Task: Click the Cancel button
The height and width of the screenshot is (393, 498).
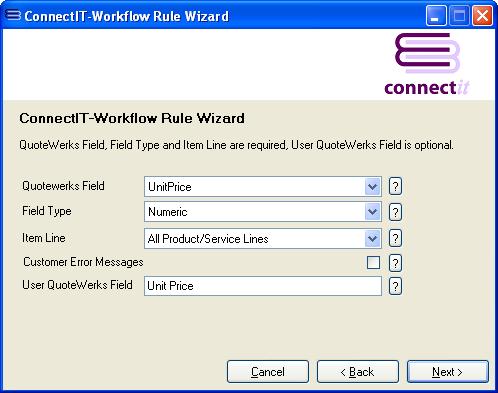Action: [268, 371]
